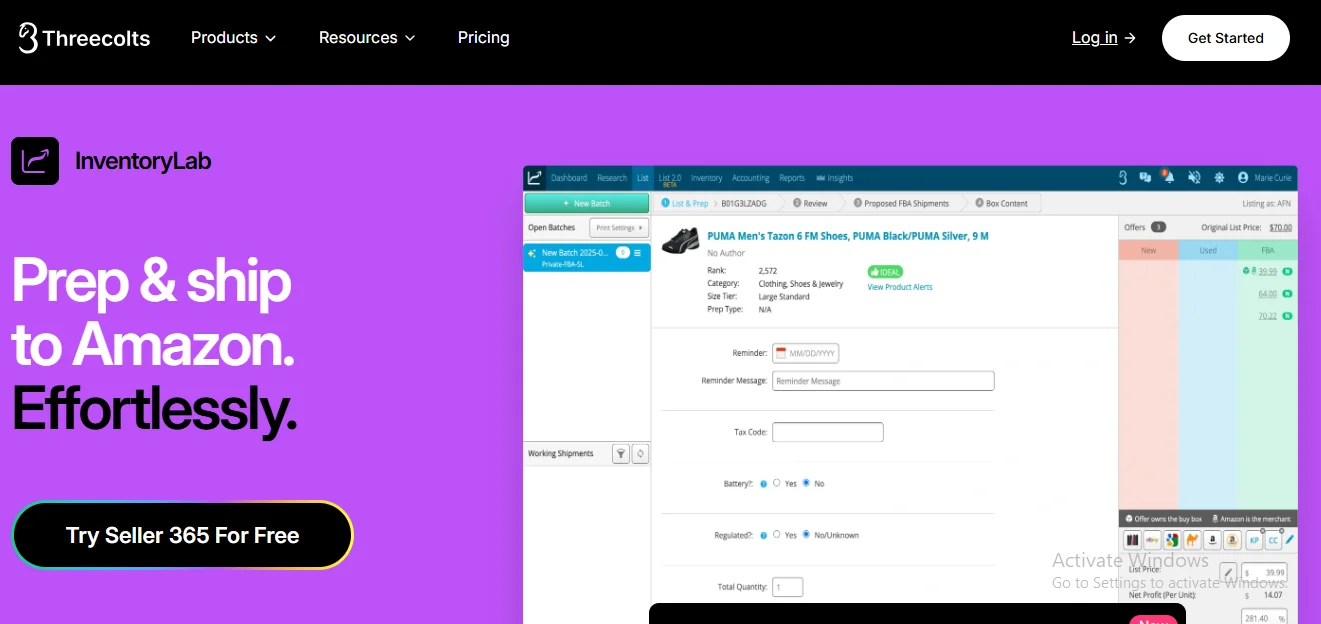Go to Proposed FBA Shipments step
Image resolution: width=1321 pixels, height=624 pixels.
coord(901,203)
